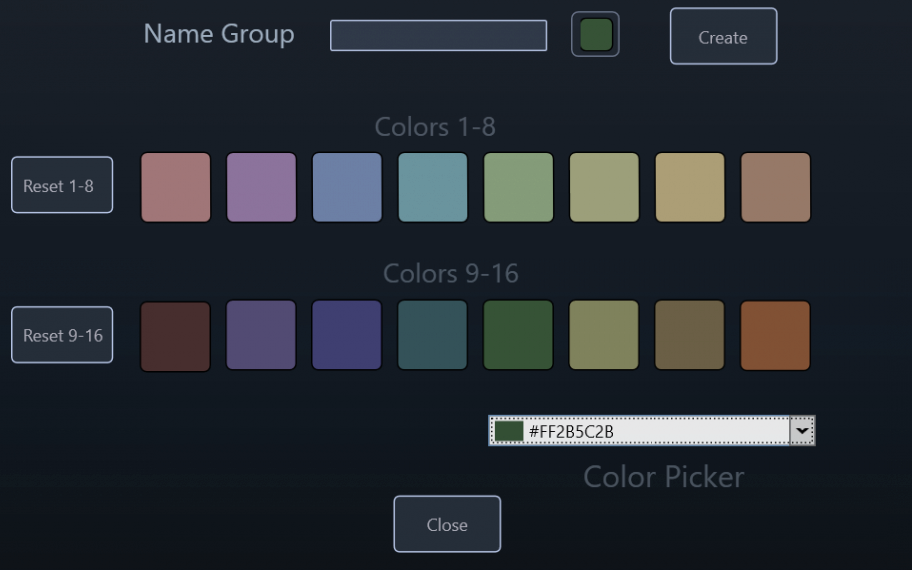Select the pink swatch in Colors 1-8
This screenshot has width=912, height=570.
pos(176,187)
